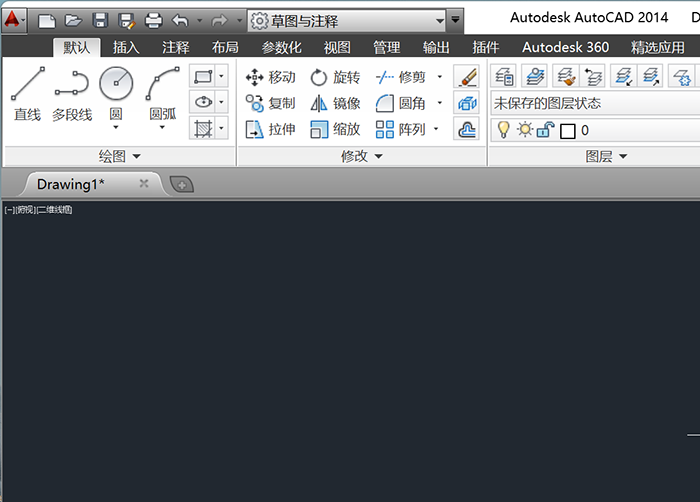Click the Offset tool icon
700x502 pixels.
[x=467, y=130]
